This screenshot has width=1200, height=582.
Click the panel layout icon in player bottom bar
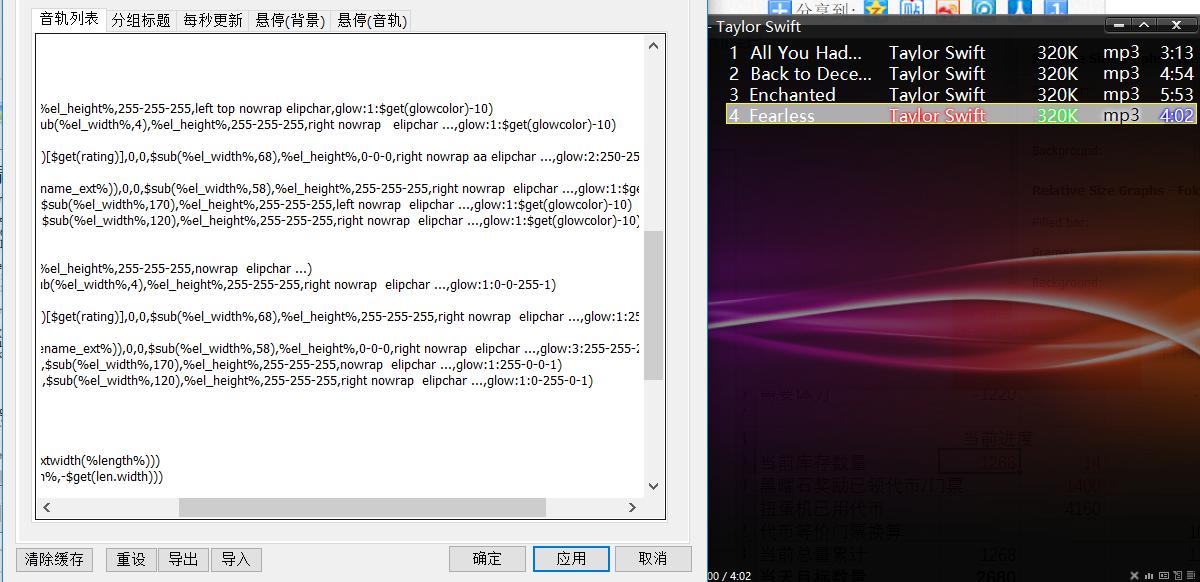(1164, 576)
